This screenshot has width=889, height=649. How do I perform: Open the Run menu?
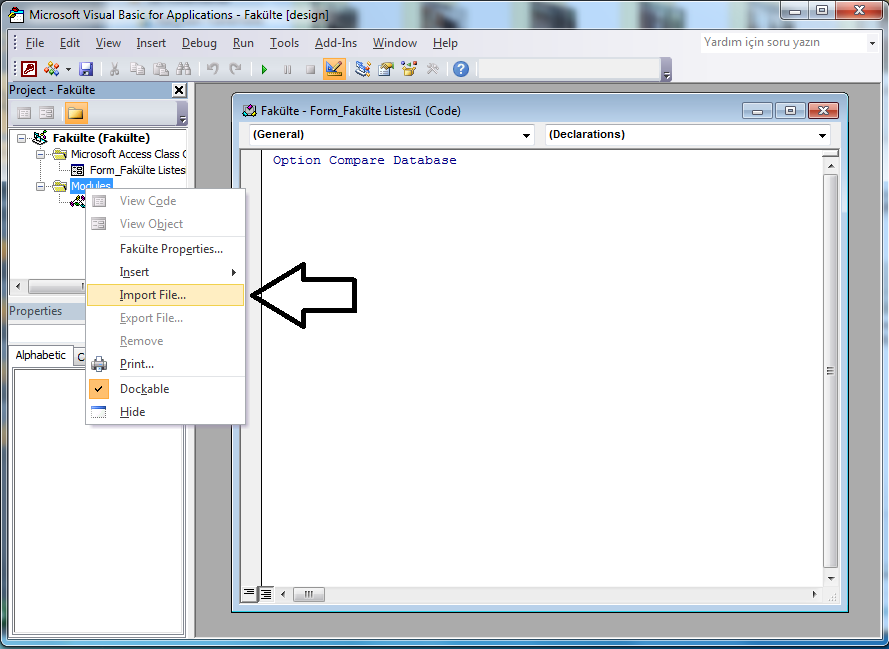(x=243, y=43)
